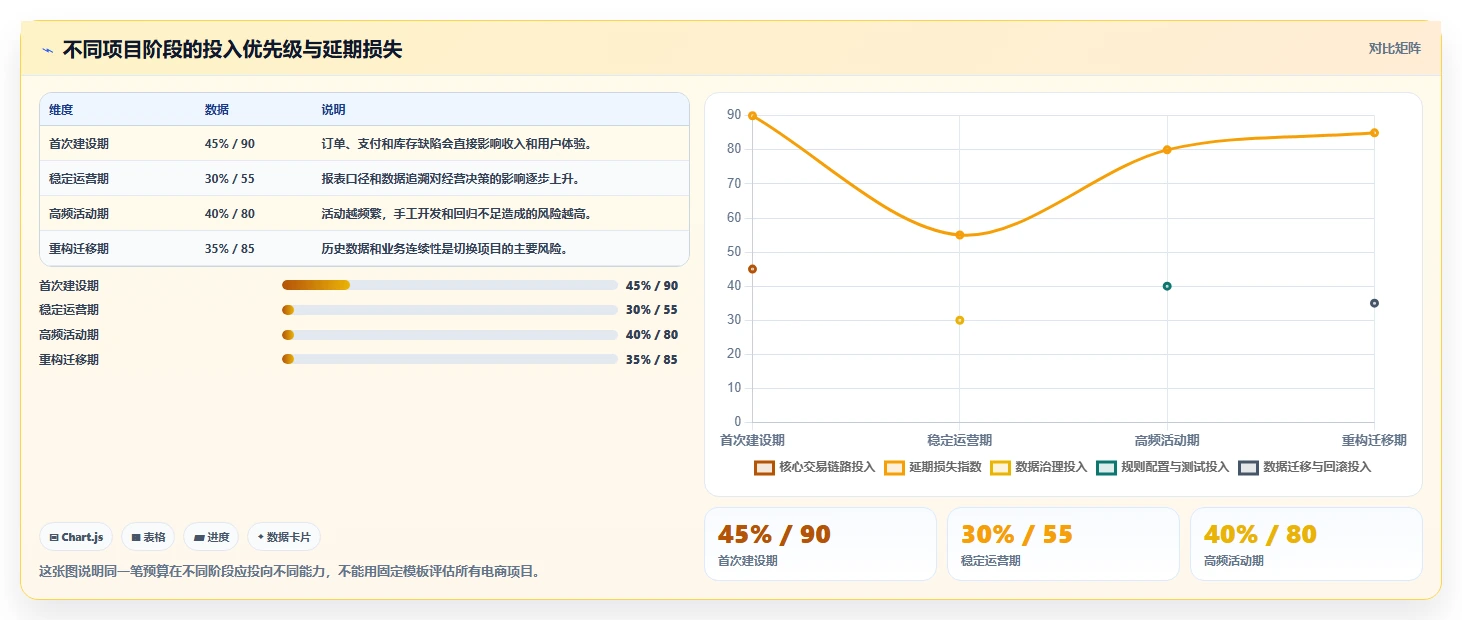
Task: Click the 重构迁移期 progress bar
Action: (x=450, y=360)
